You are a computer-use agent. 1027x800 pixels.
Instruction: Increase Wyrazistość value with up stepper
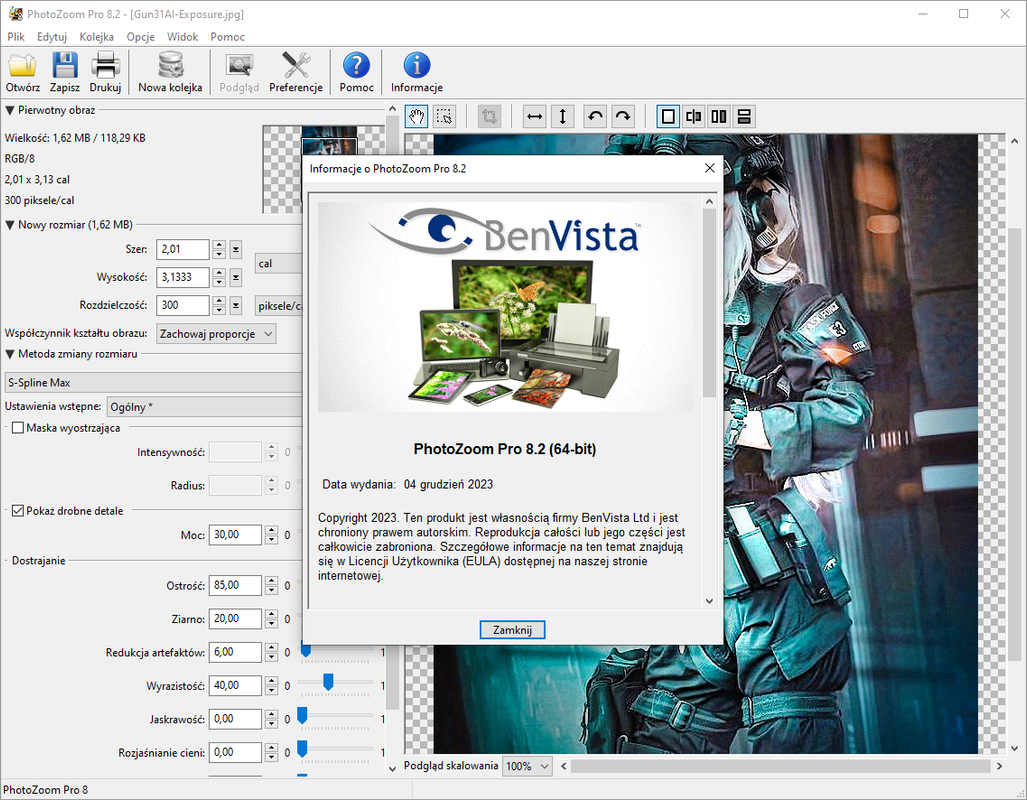coord(272,681)
